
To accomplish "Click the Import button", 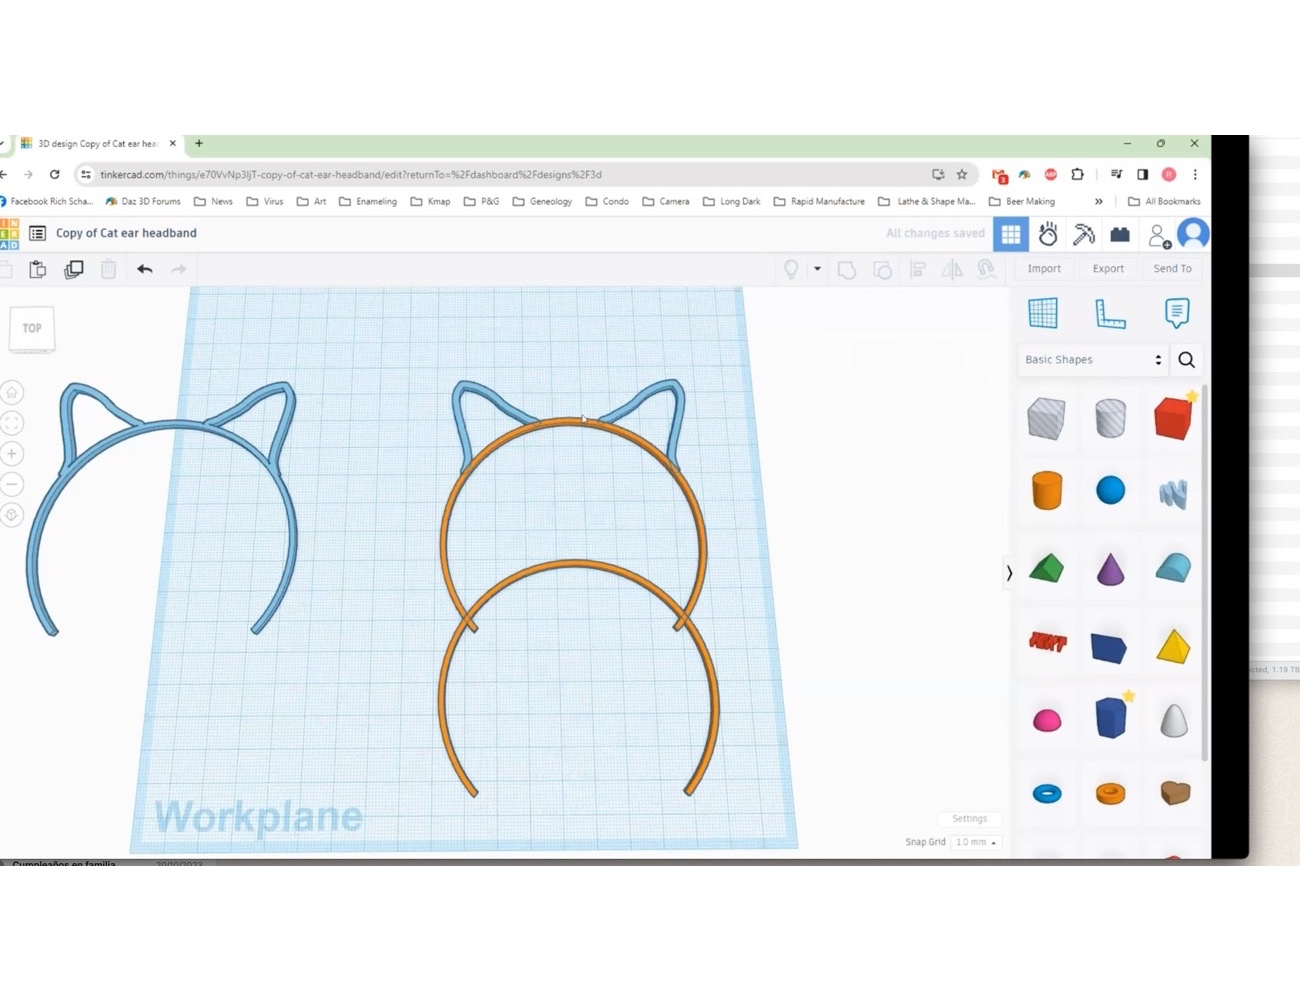I will 1043,268.
